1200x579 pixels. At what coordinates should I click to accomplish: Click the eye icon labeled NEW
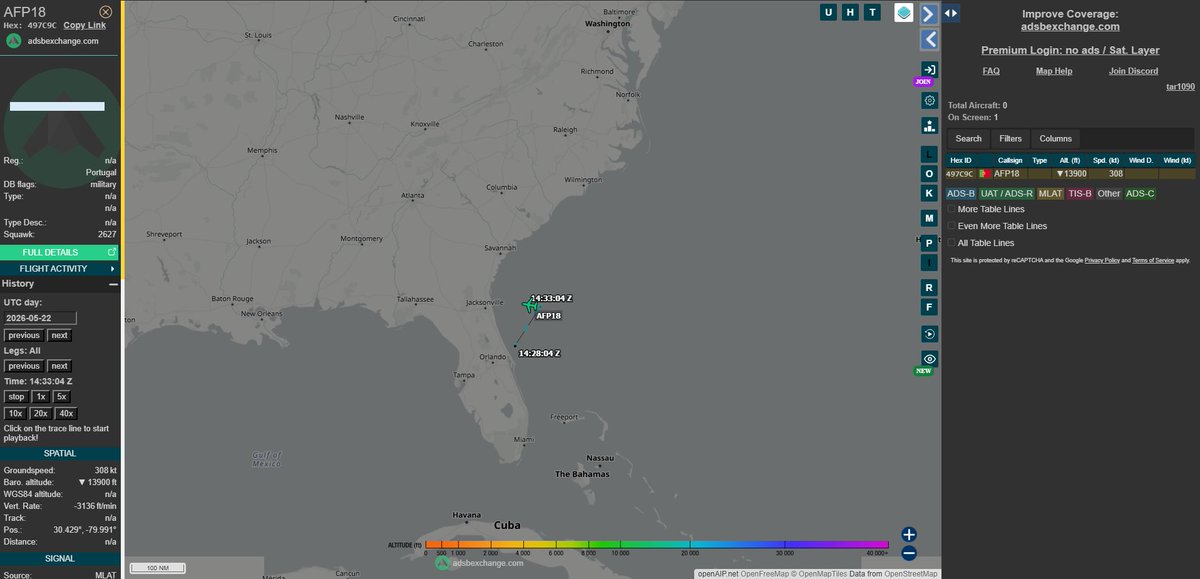[929, 359]
